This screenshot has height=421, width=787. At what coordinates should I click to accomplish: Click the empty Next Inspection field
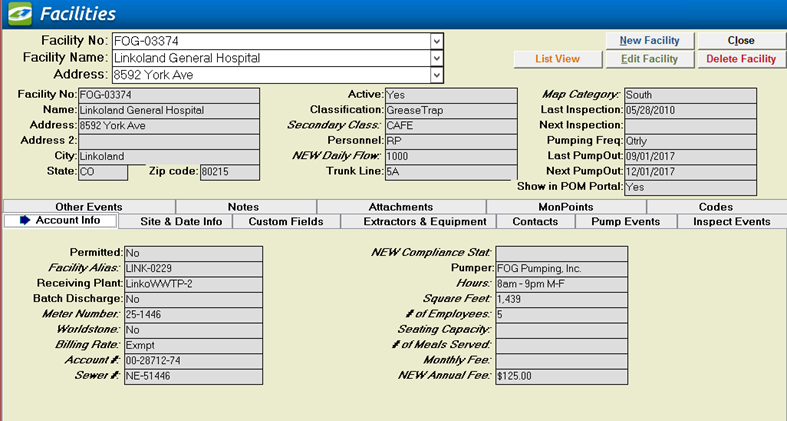click(691, 125)
